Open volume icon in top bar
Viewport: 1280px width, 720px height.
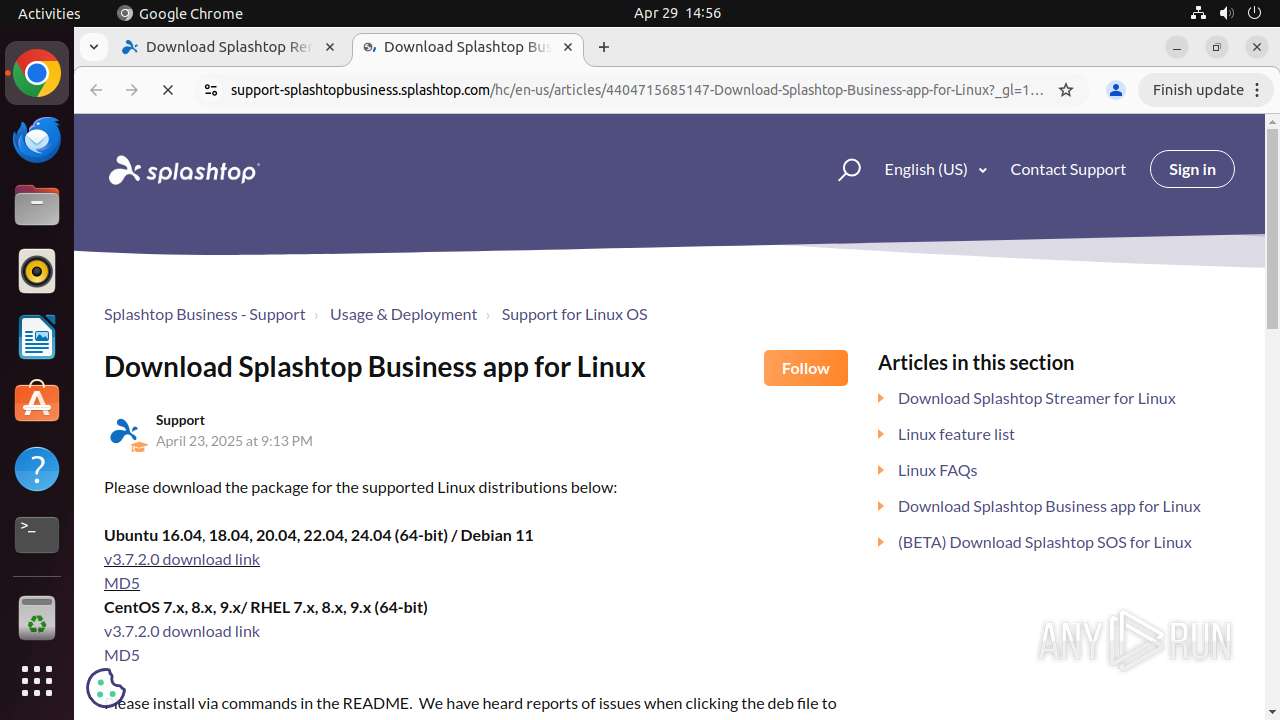click(x=1227, y=13)
